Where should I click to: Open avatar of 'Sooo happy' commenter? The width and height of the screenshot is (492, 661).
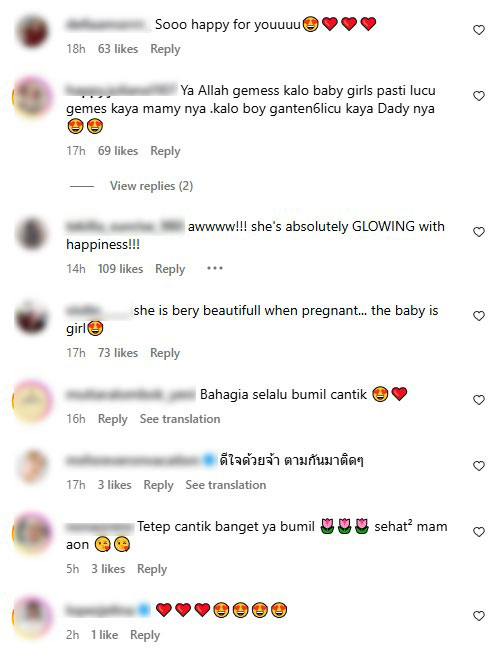click(33, 32)
